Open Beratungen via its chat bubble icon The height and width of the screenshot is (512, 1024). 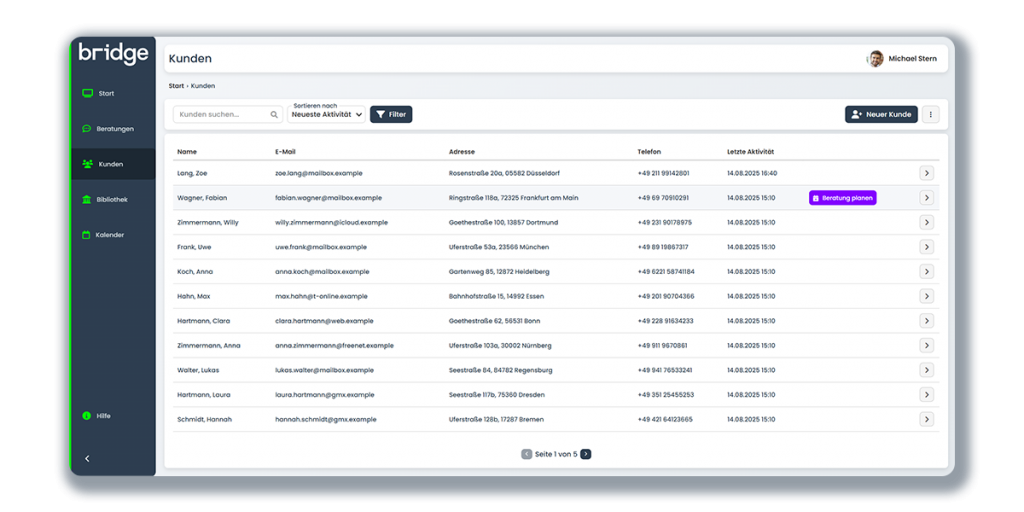click(x=87, y=129)
